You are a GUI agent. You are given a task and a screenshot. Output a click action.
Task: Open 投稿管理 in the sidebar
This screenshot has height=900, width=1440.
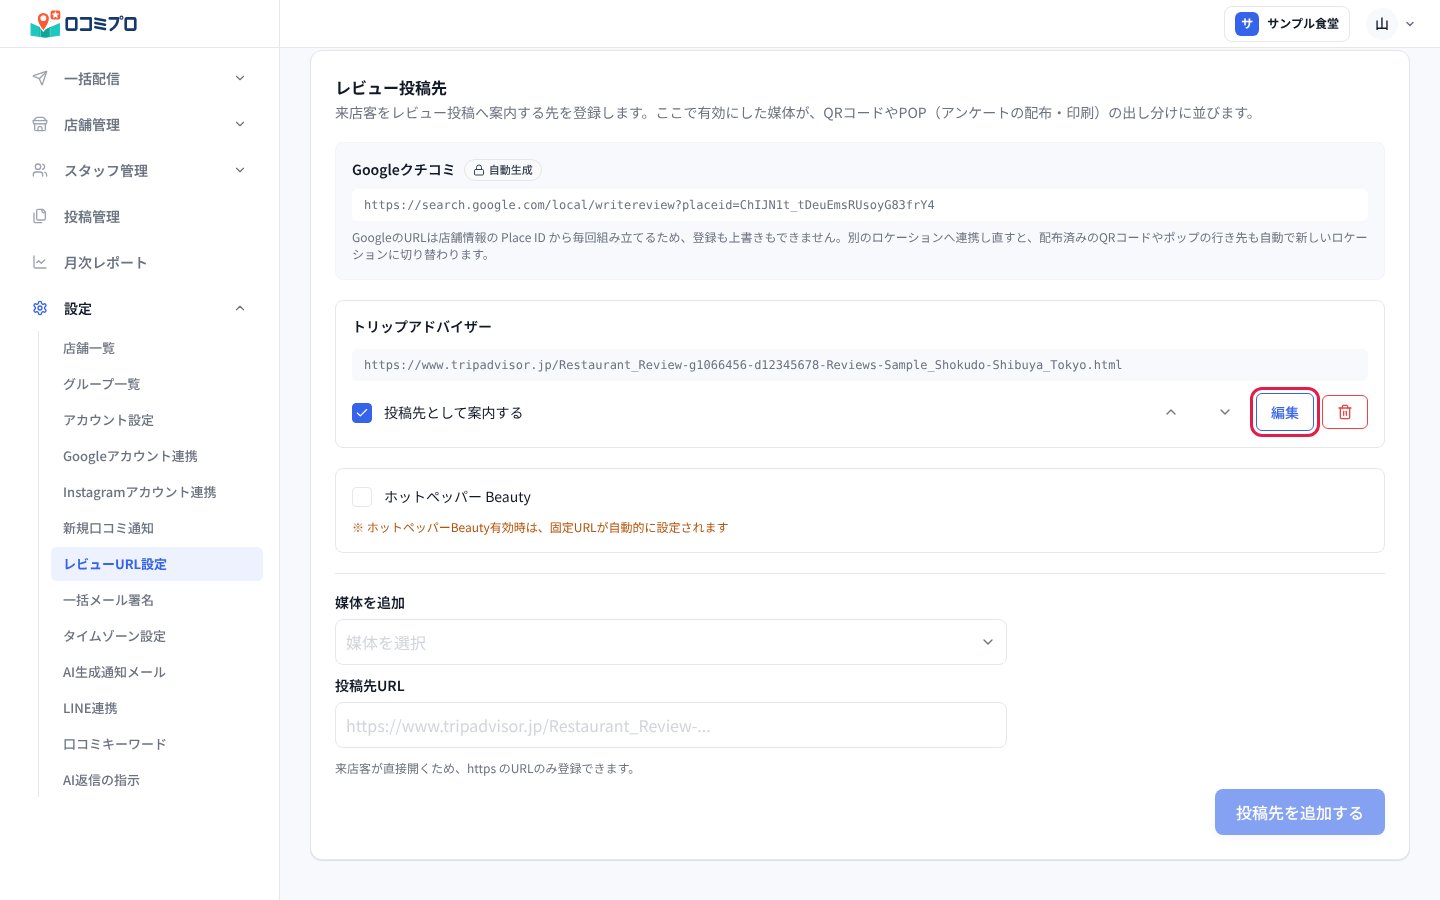[x=140, y=216]
